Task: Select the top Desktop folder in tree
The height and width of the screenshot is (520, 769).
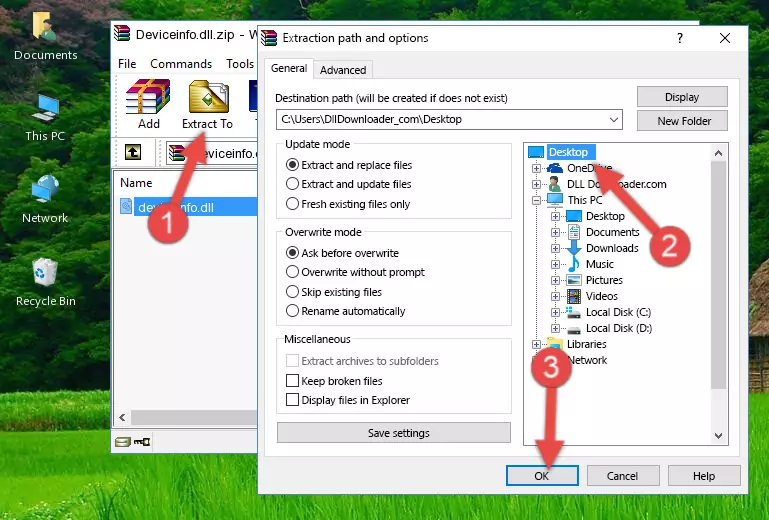Action: coord(568,152)
